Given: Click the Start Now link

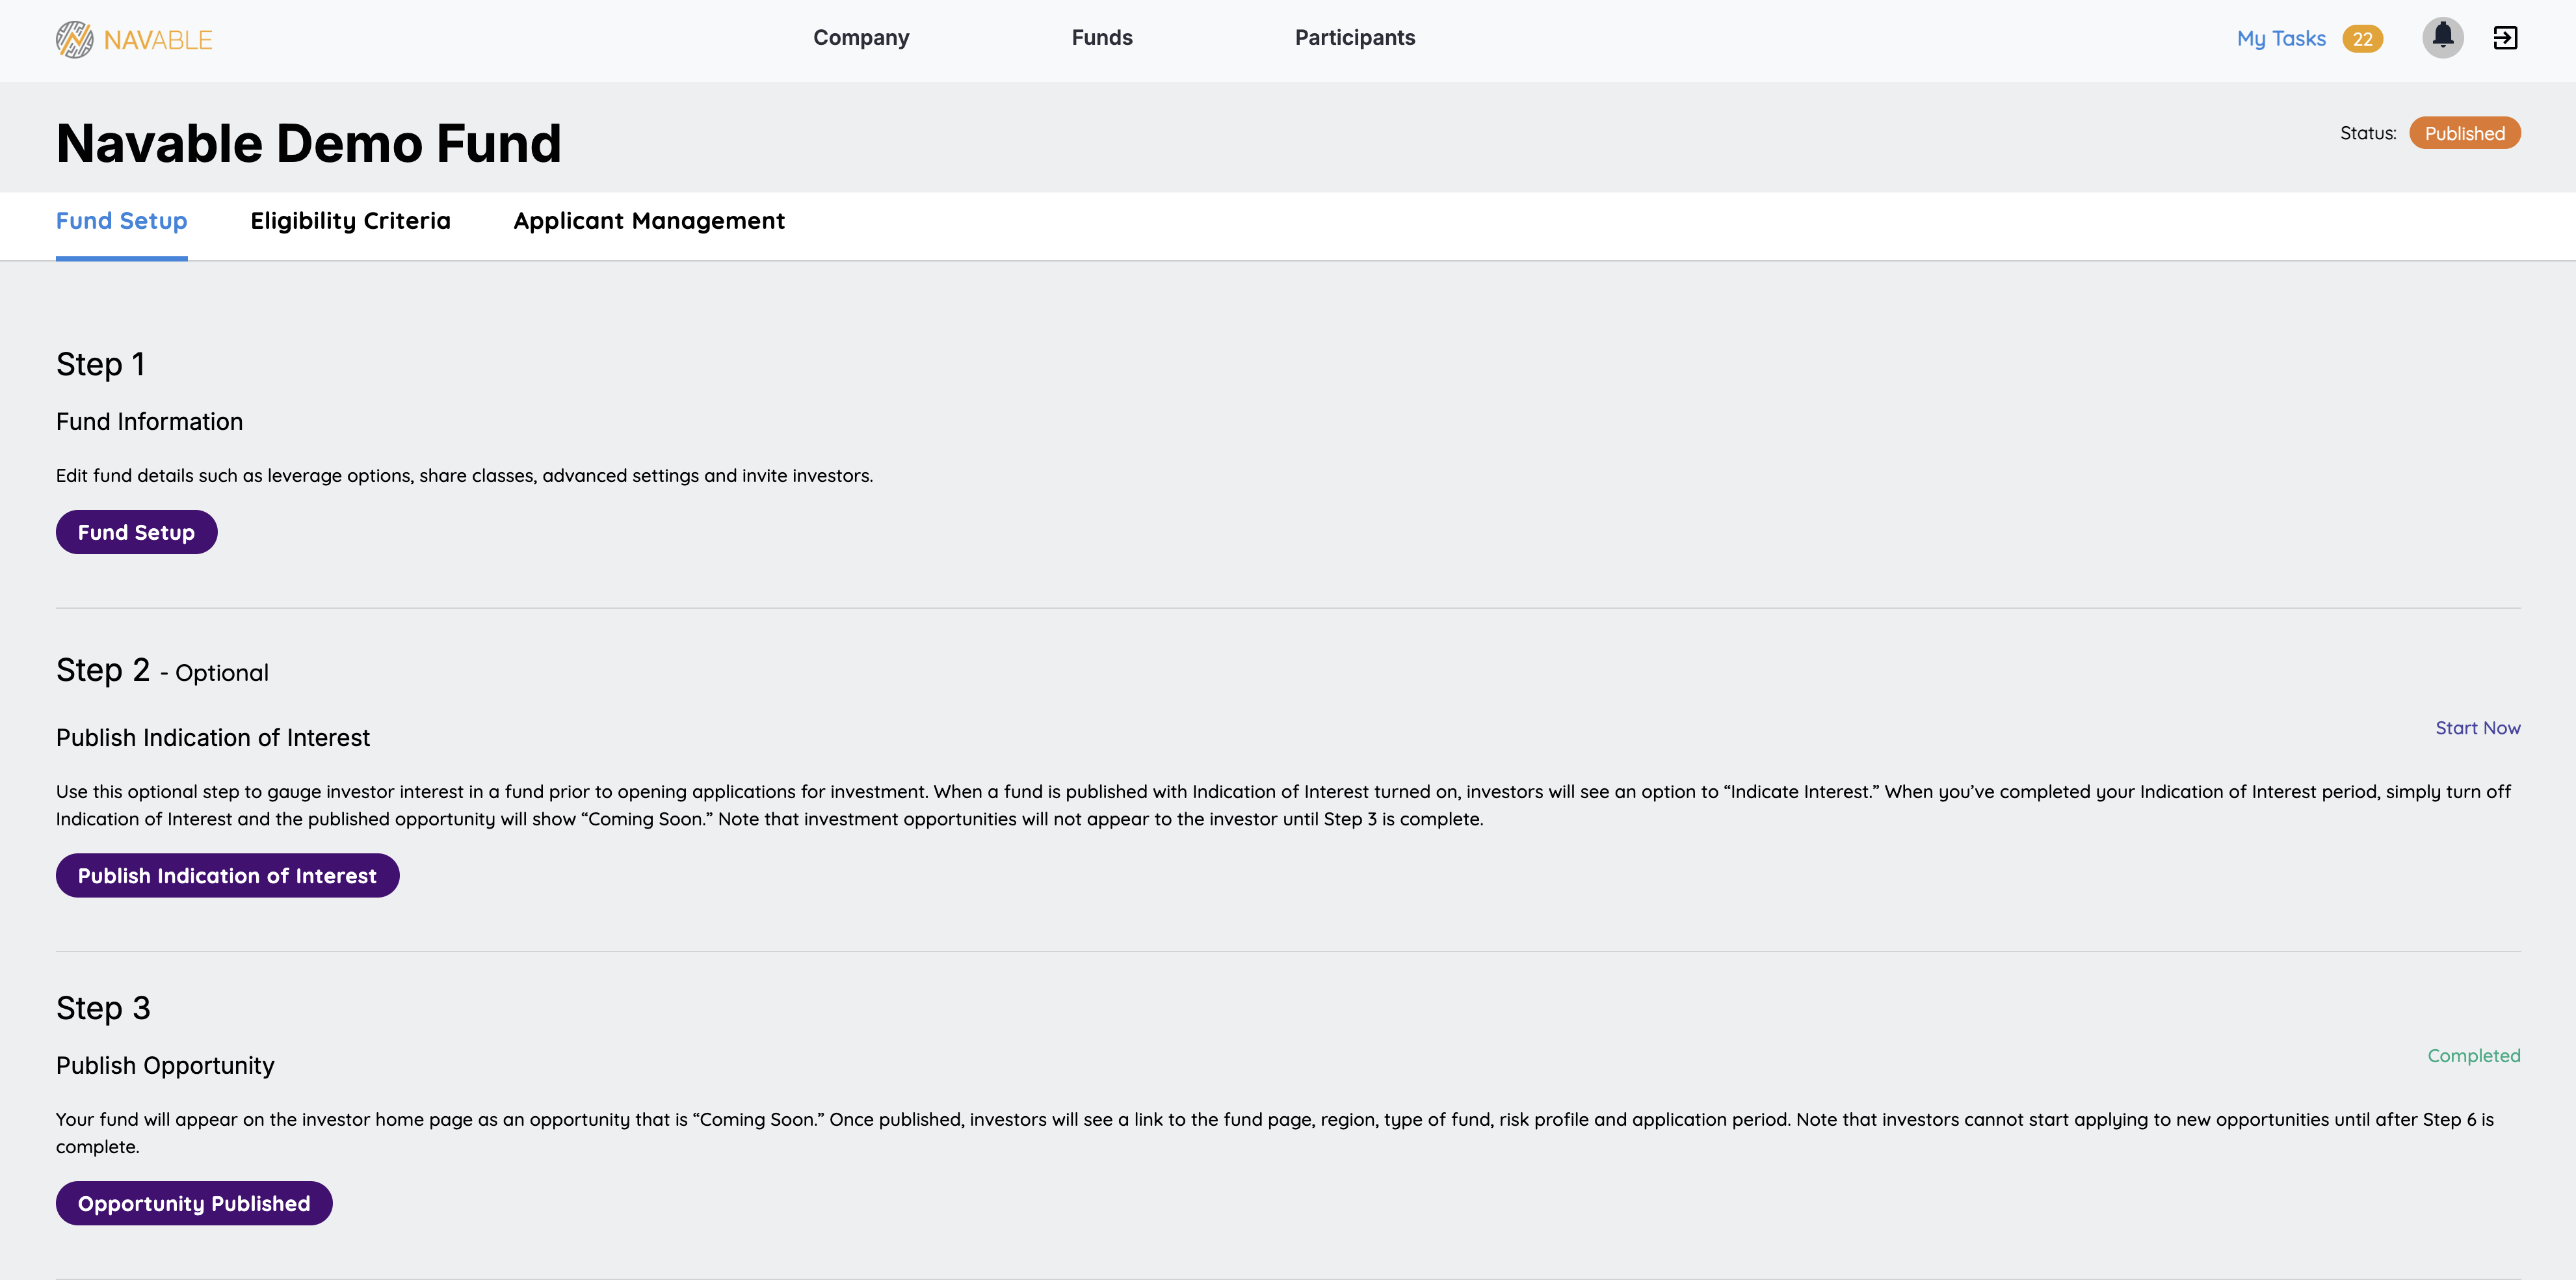Looking at the screenshot, I should coord(2477,728).
